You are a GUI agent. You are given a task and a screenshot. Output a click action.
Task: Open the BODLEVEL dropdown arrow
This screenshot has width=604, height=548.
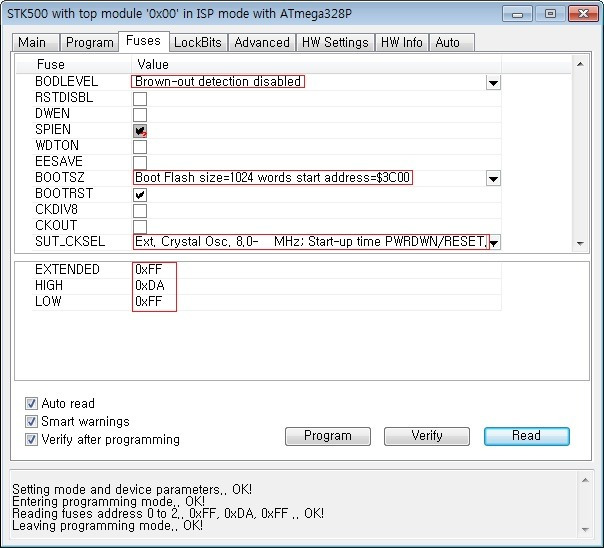pyautogui.click(x=493, y=82)
